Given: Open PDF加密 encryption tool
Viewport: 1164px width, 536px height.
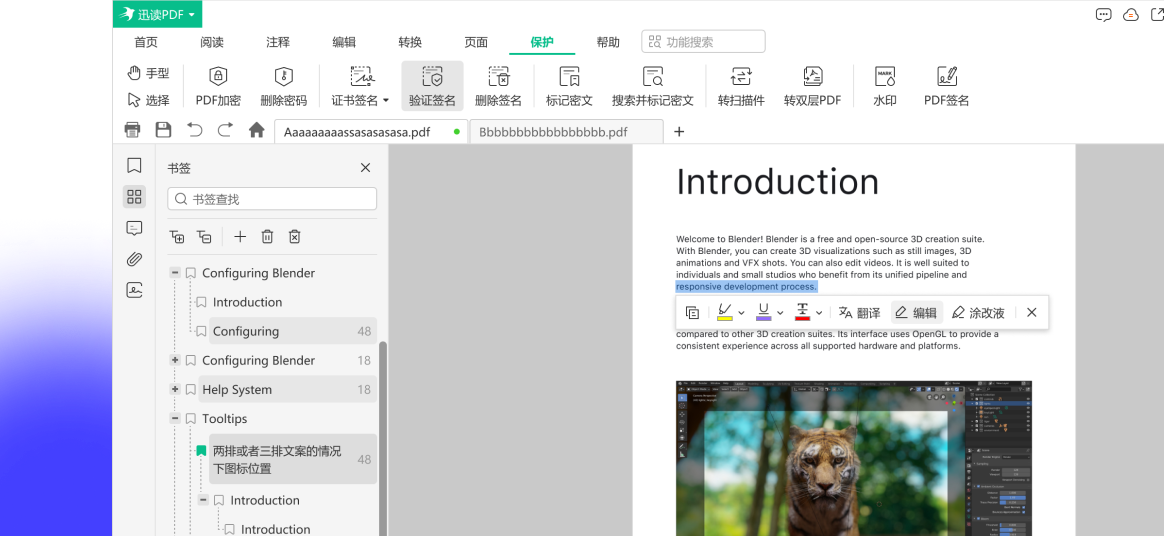Looking at the screenshot, I should [x=218, y=86].
